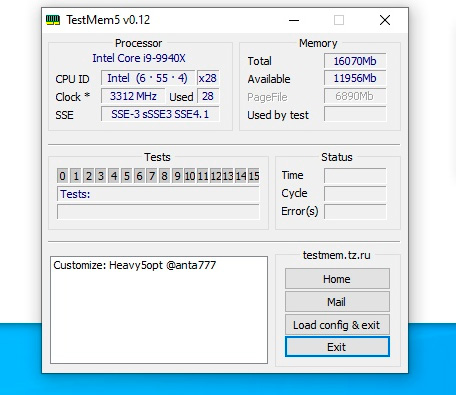
Task: Click the 3312 MHz clock value
Action: 133,96
